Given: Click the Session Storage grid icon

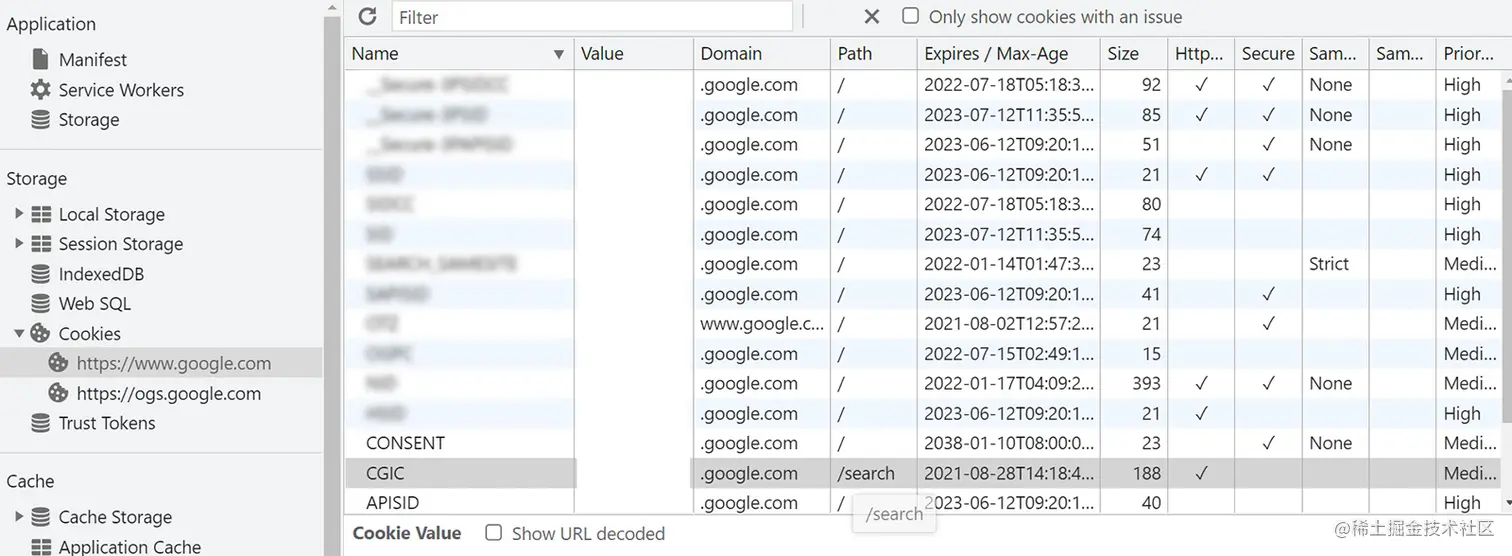Looking at the screenshot, I should 41,244.
